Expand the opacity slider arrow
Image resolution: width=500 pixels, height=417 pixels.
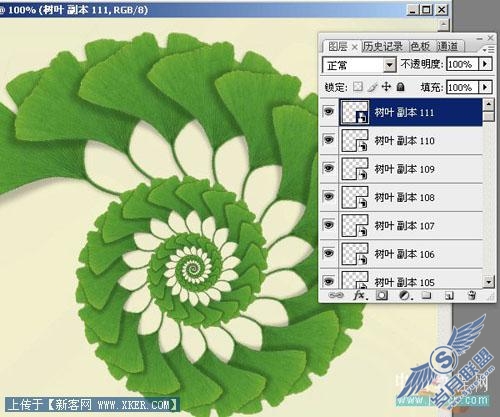(x=485, y=64)
